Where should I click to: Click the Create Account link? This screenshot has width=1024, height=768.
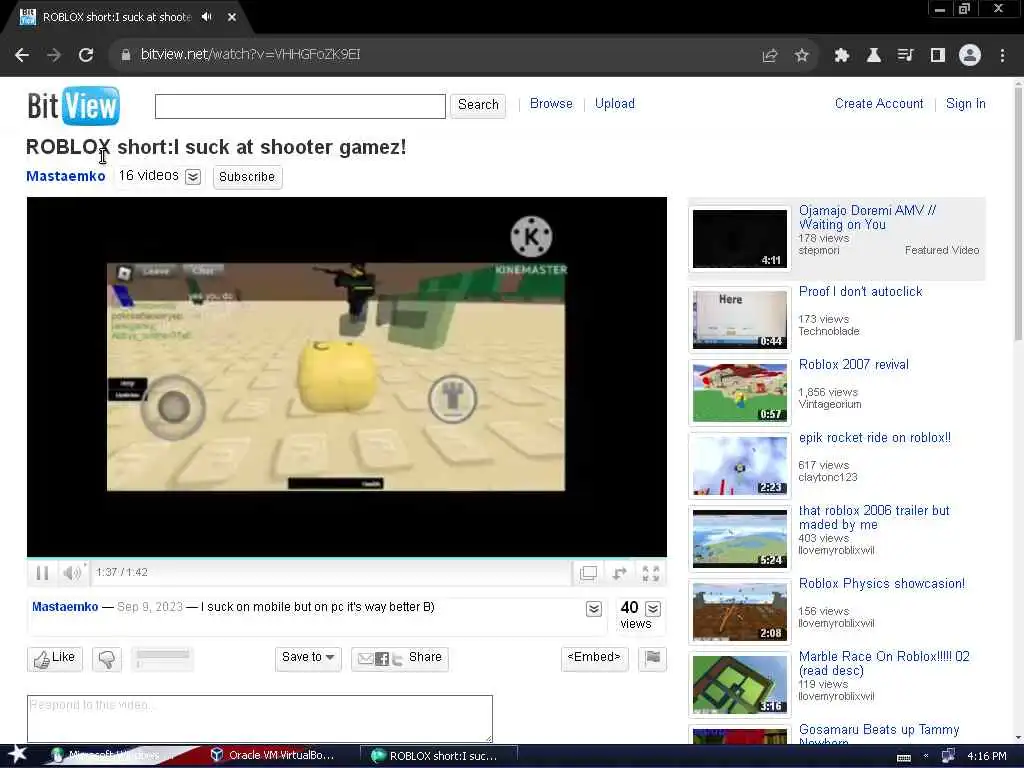pos(879,104)
